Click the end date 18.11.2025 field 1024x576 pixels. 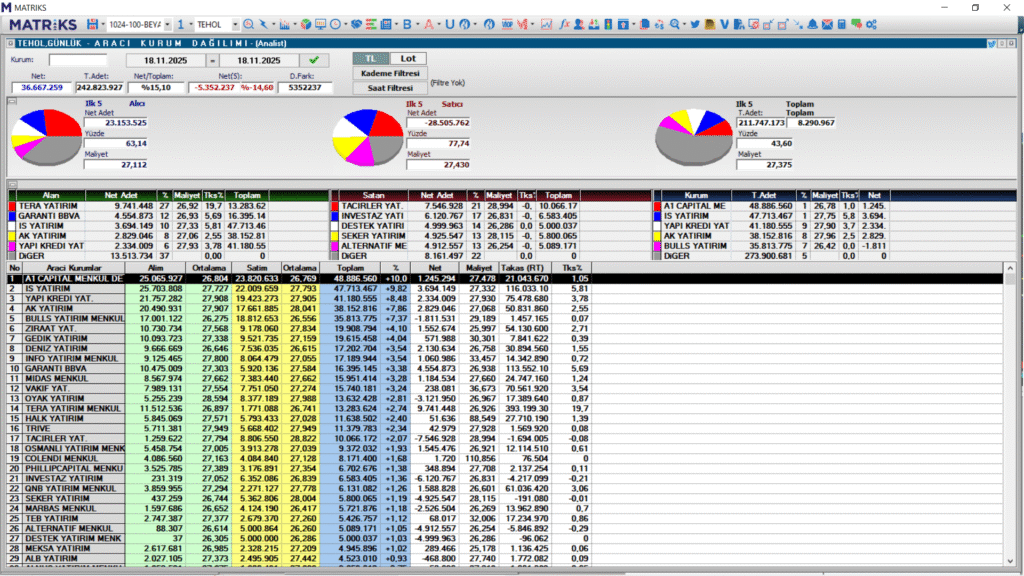coord(259,60)
